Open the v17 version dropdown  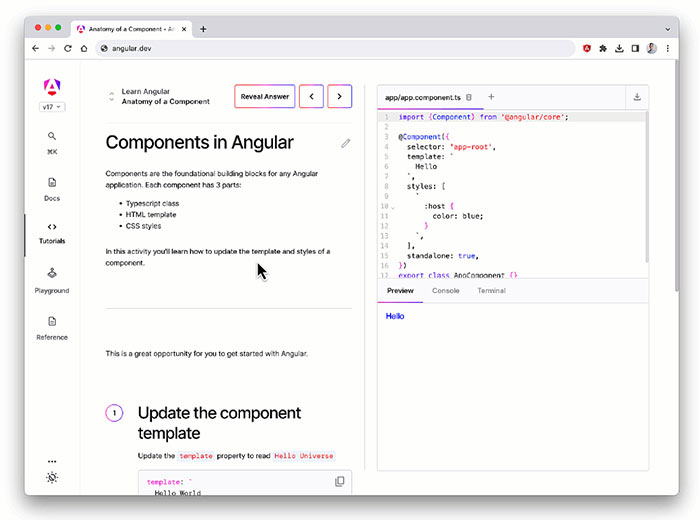tap(52, 107)
